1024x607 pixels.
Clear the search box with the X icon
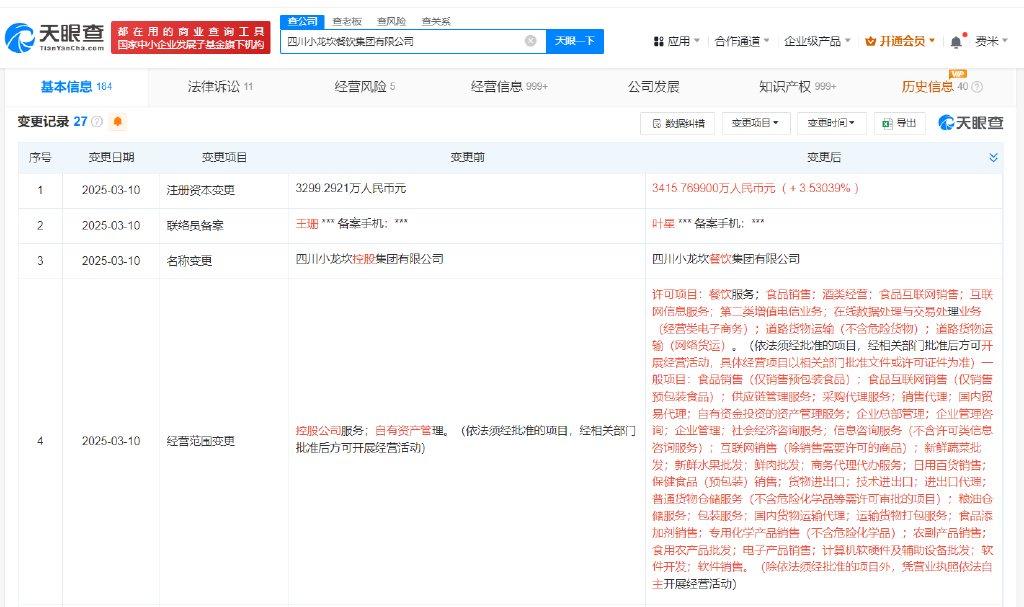point(531,41)
